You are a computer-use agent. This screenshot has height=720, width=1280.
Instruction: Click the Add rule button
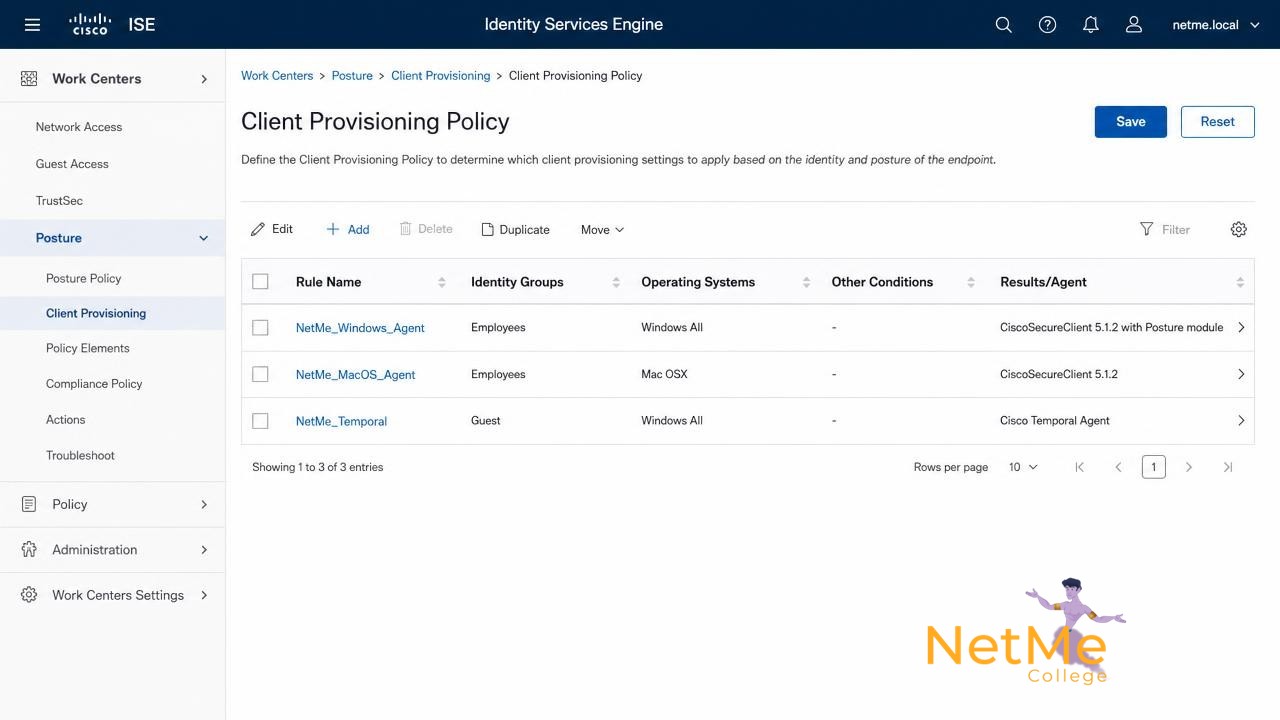[x=348, y=230]
